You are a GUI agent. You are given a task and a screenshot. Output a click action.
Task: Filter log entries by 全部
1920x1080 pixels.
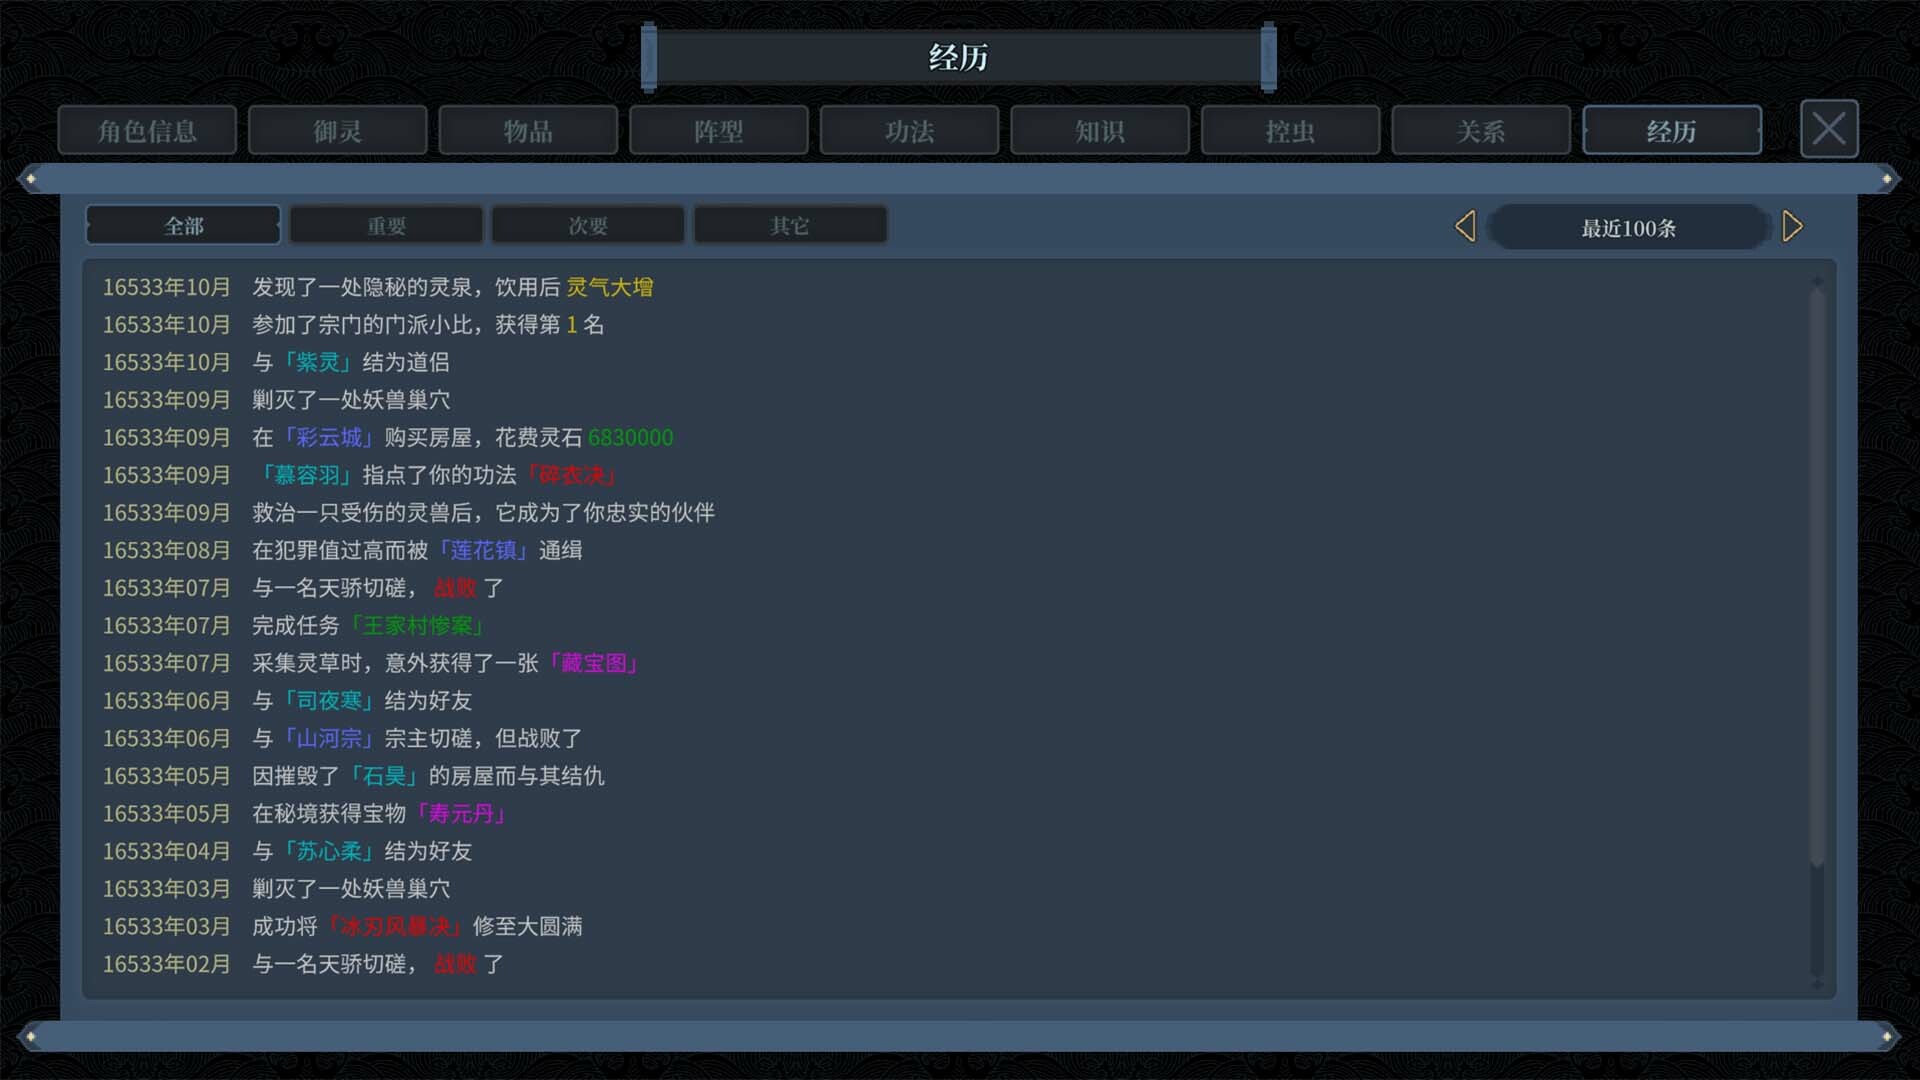pos(184,226)
